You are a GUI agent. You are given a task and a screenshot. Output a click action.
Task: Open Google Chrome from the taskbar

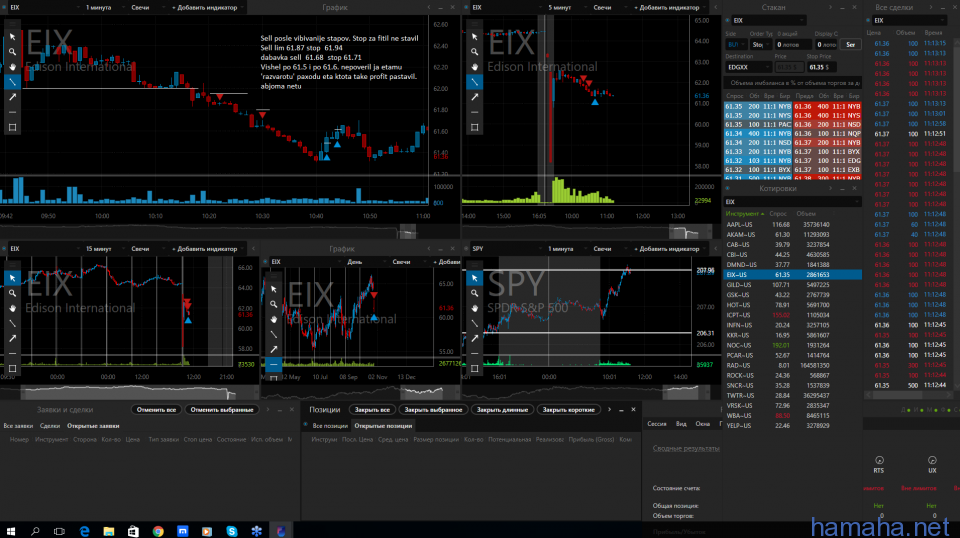(x=158, y=531)
